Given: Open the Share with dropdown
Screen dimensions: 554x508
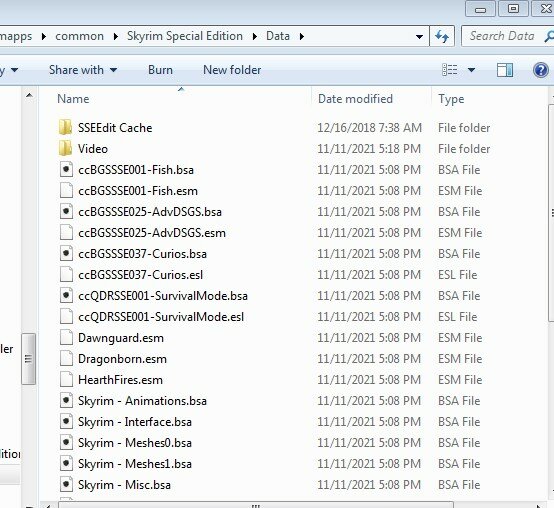Looking at the screenshot, I should pyautogui.click(x=83, y=70).
